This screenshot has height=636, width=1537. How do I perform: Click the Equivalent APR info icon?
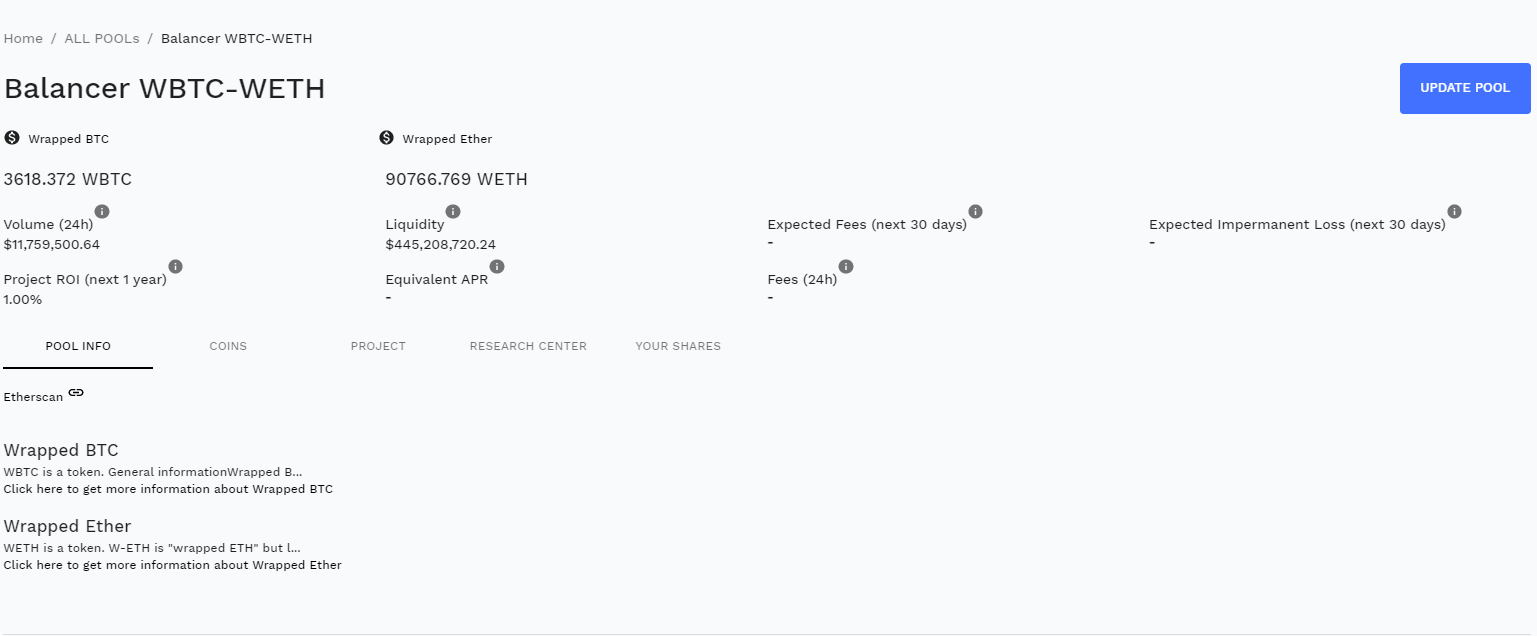497,267
